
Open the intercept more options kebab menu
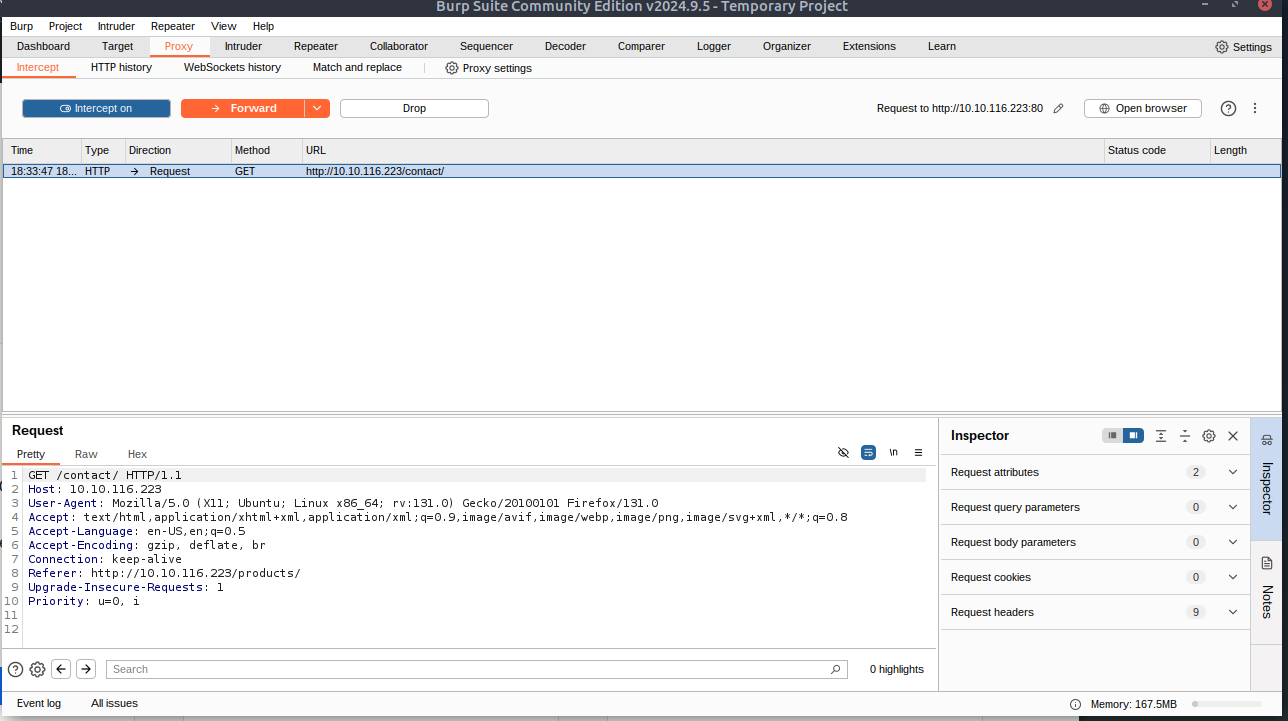1255,108
